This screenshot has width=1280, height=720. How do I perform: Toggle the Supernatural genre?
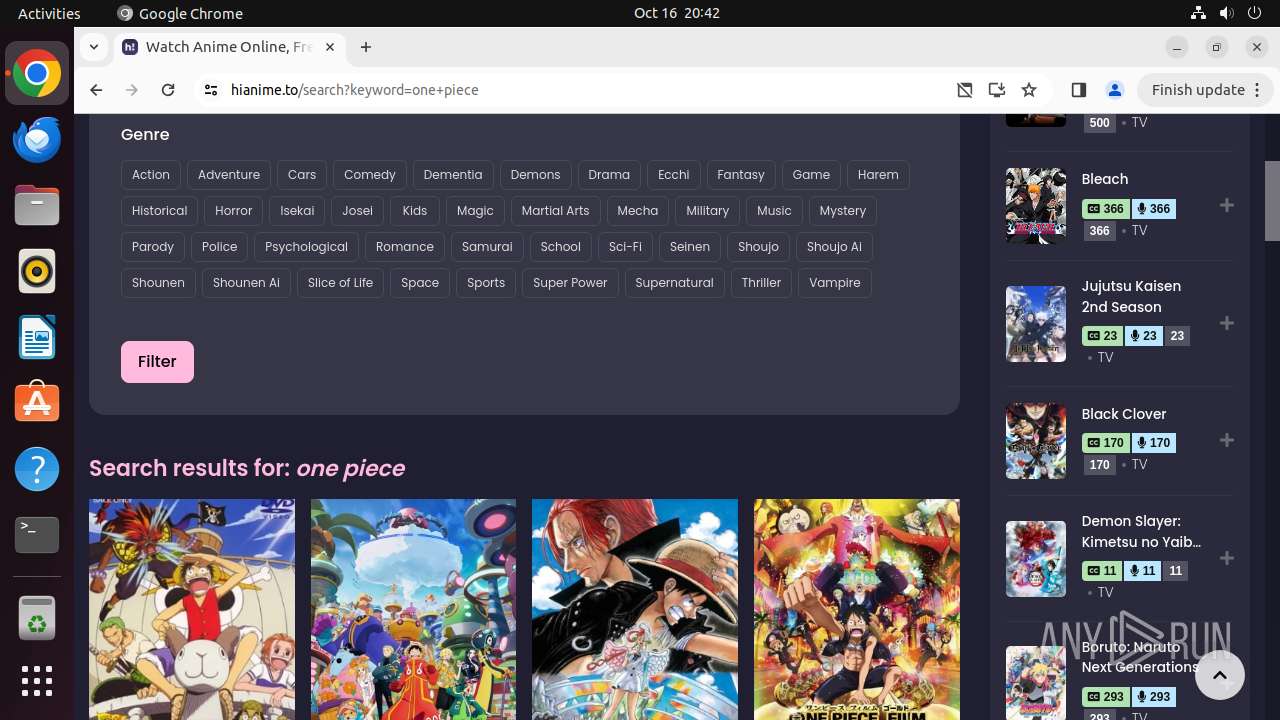(674, 283)
